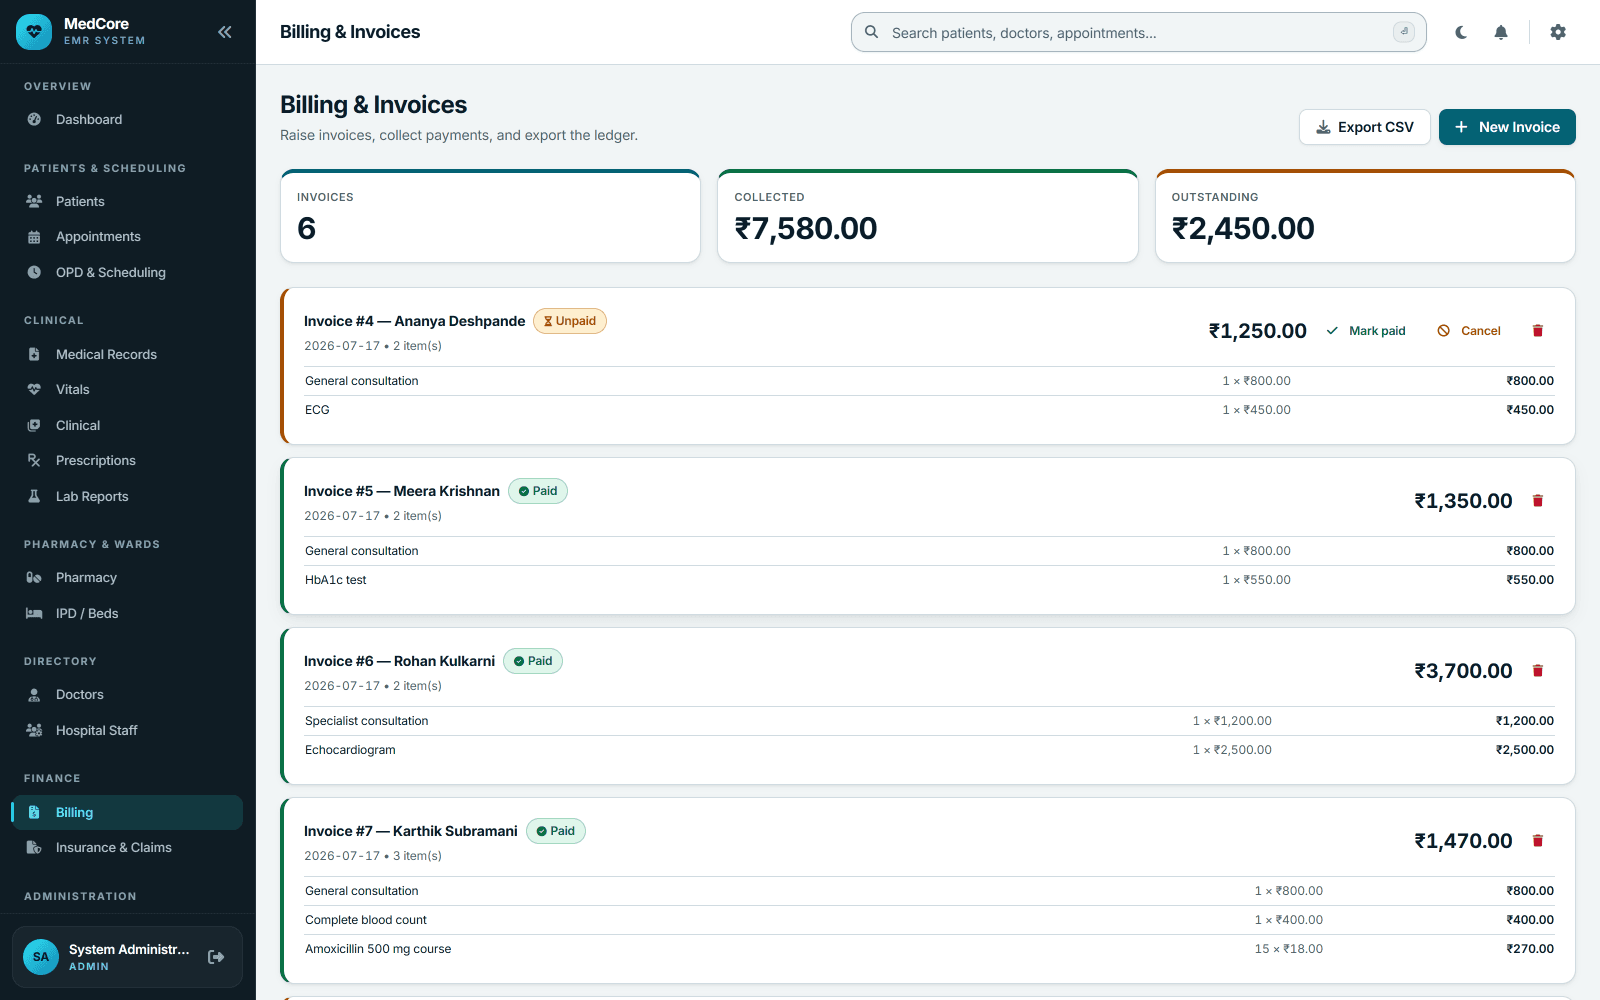Click the Doctors person icon
1600x1000 pixels.
point(34,695)
